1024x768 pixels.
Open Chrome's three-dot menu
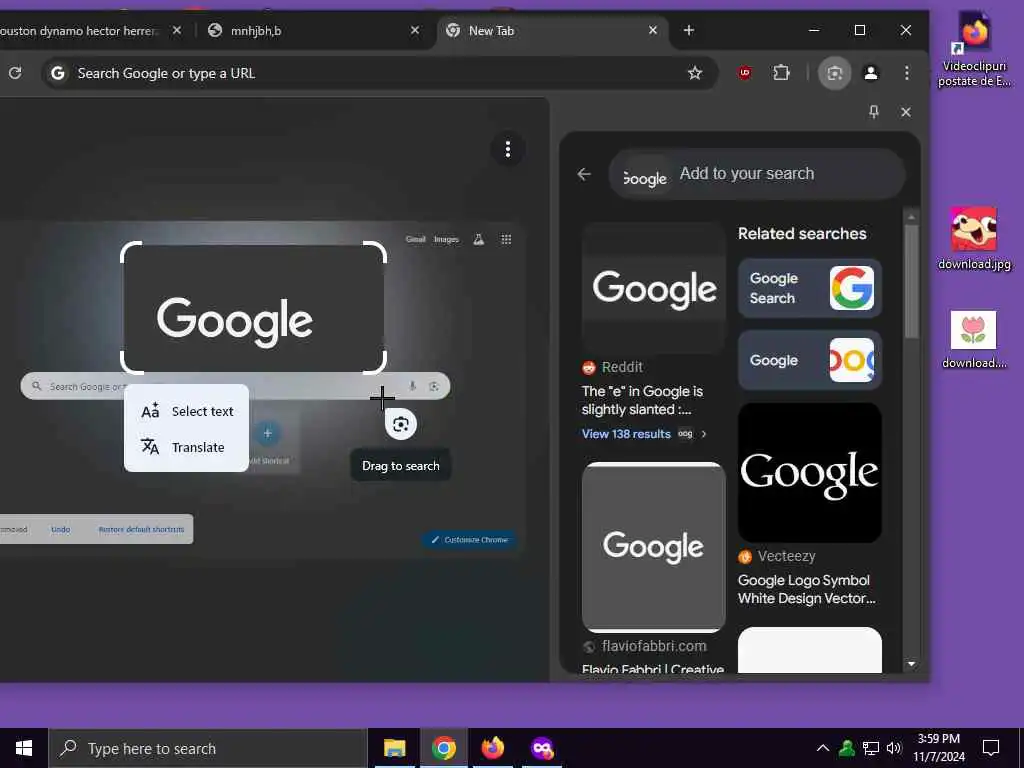906,73
